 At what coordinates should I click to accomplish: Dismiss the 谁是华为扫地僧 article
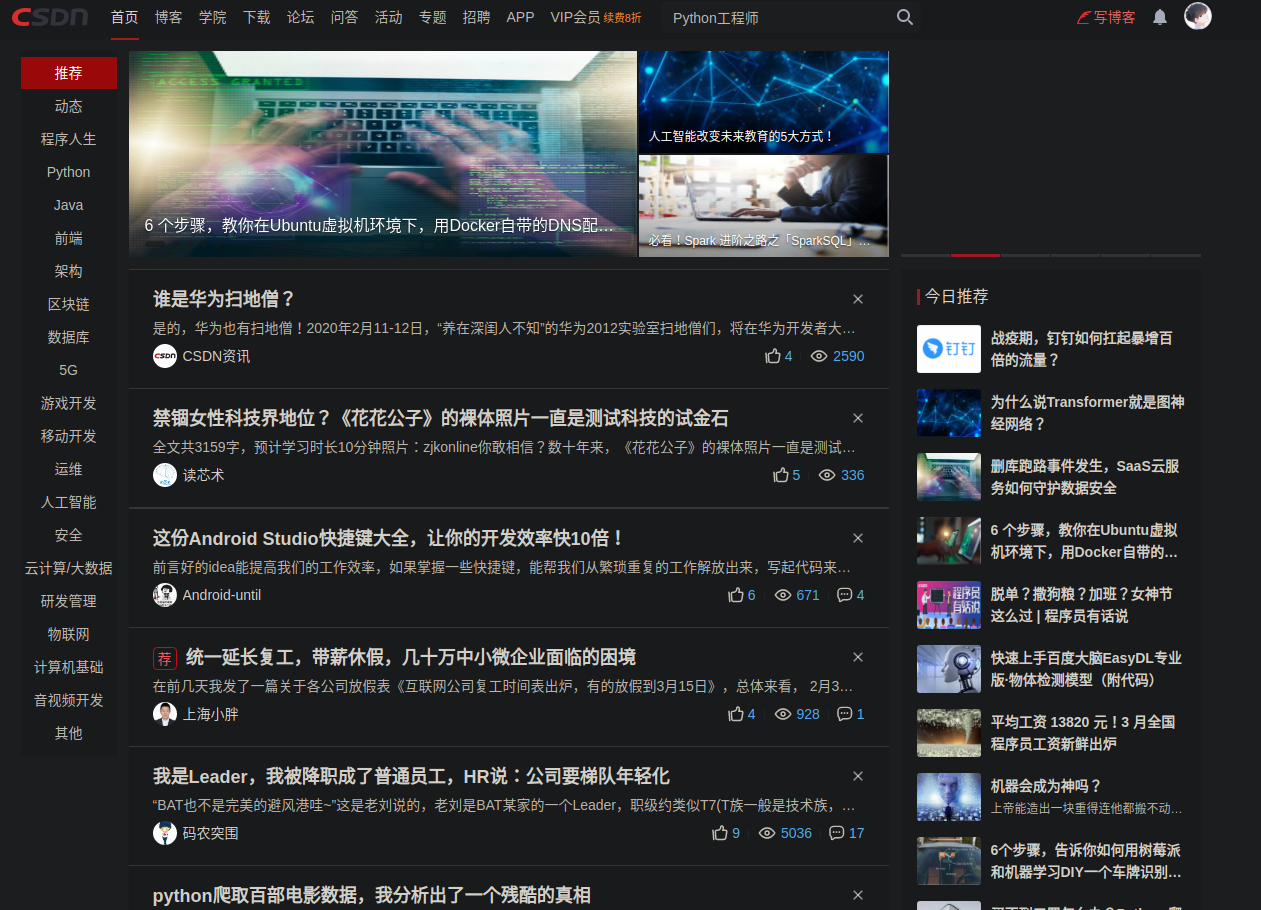858,299
